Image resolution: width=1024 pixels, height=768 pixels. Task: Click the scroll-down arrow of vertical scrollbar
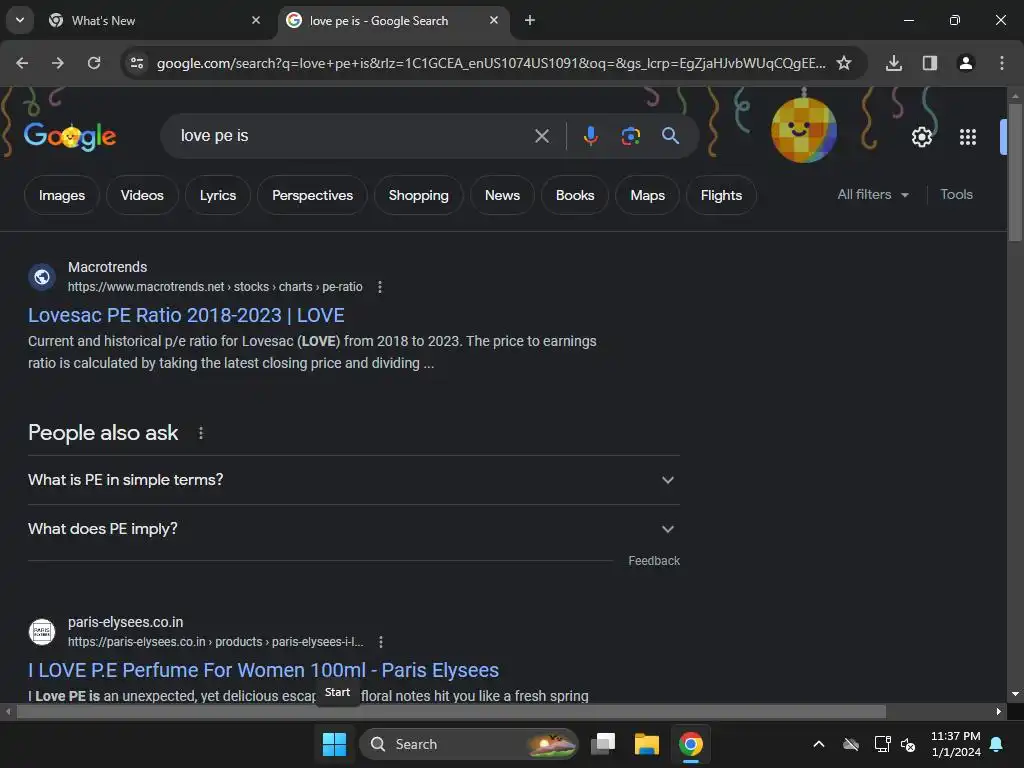pos(1015,694)
